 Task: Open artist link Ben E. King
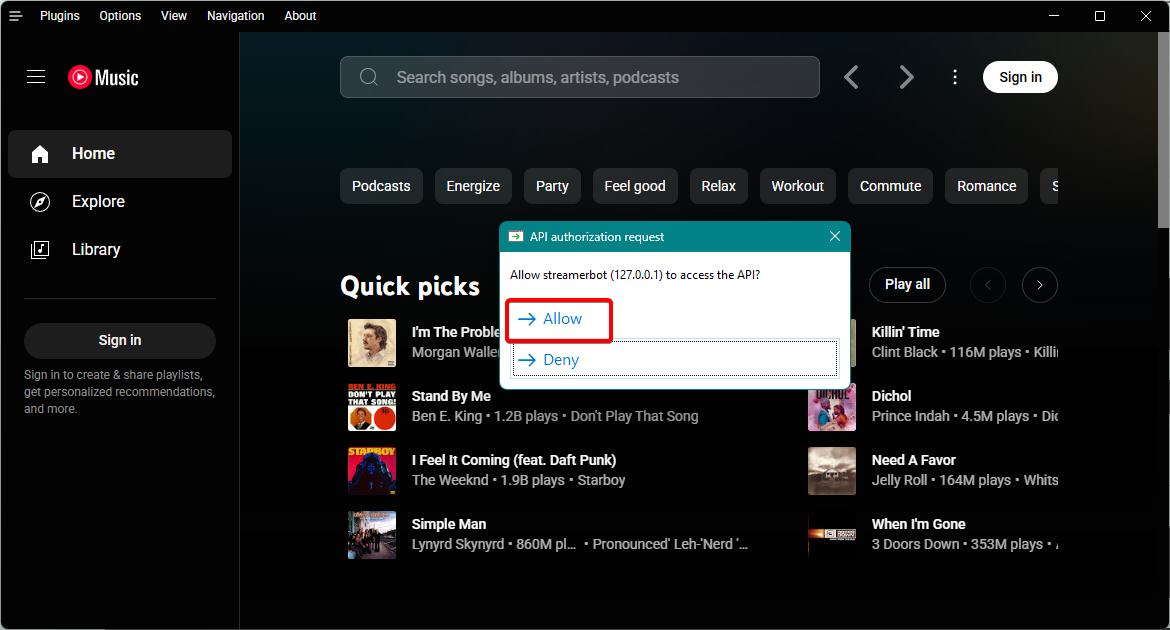pyautogui.click(x=447, y=417)
